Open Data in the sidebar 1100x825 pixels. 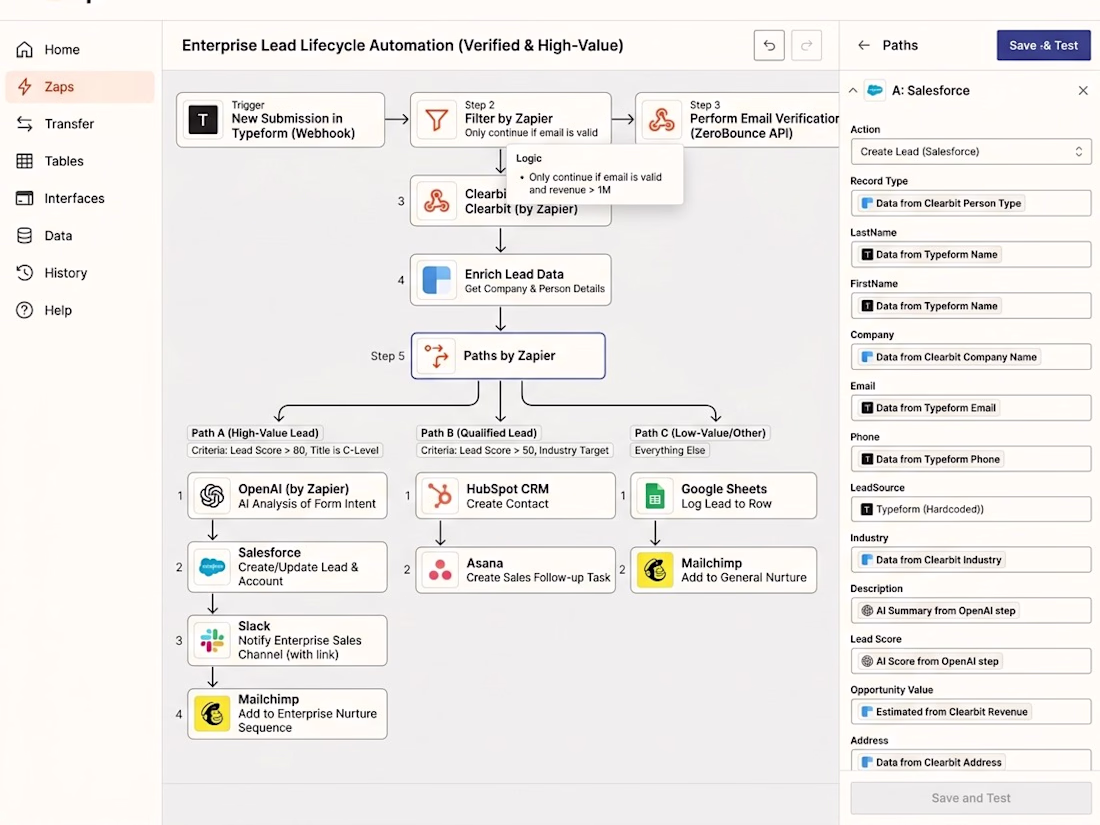click(x=79, y=236)
